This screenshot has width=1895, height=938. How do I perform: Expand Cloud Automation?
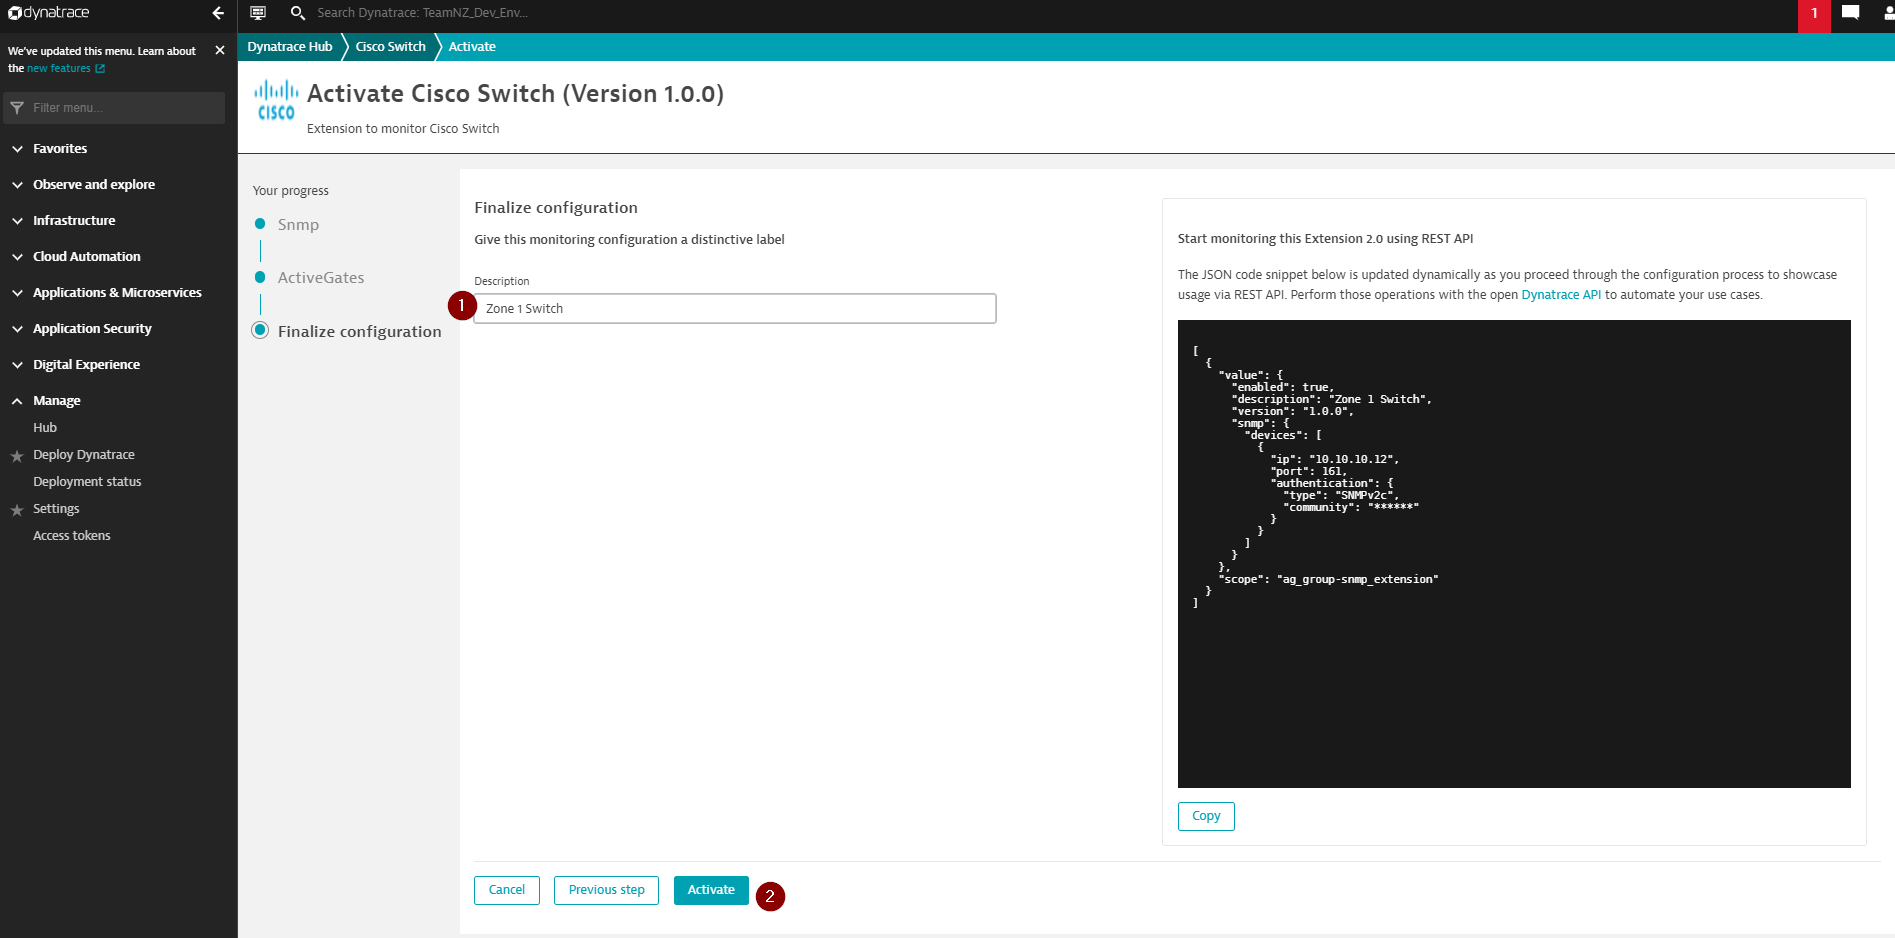(87, 256)
